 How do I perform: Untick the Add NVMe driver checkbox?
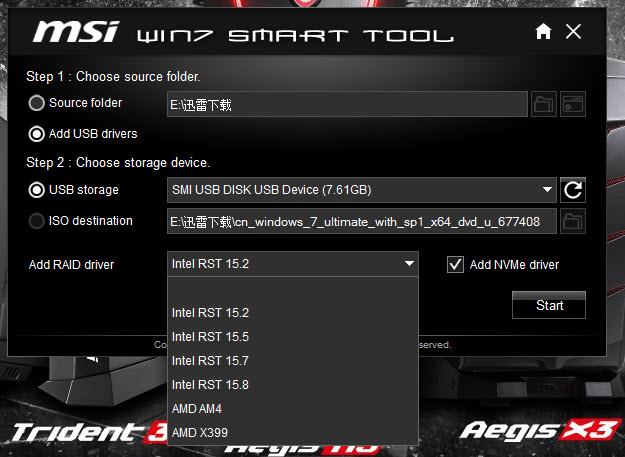455,265
